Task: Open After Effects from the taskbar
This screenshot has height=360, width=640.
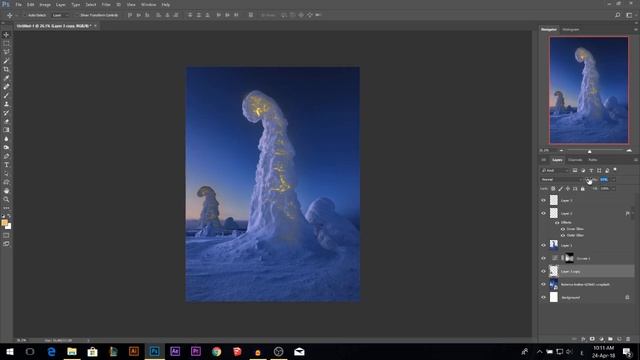Action: [175, 351]
